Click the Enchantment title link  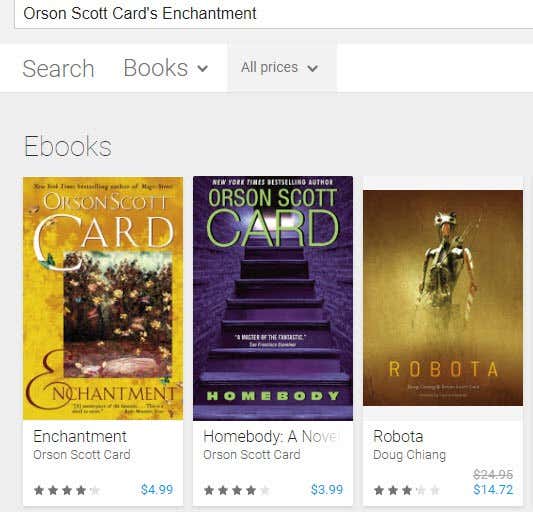coord(80,436)
